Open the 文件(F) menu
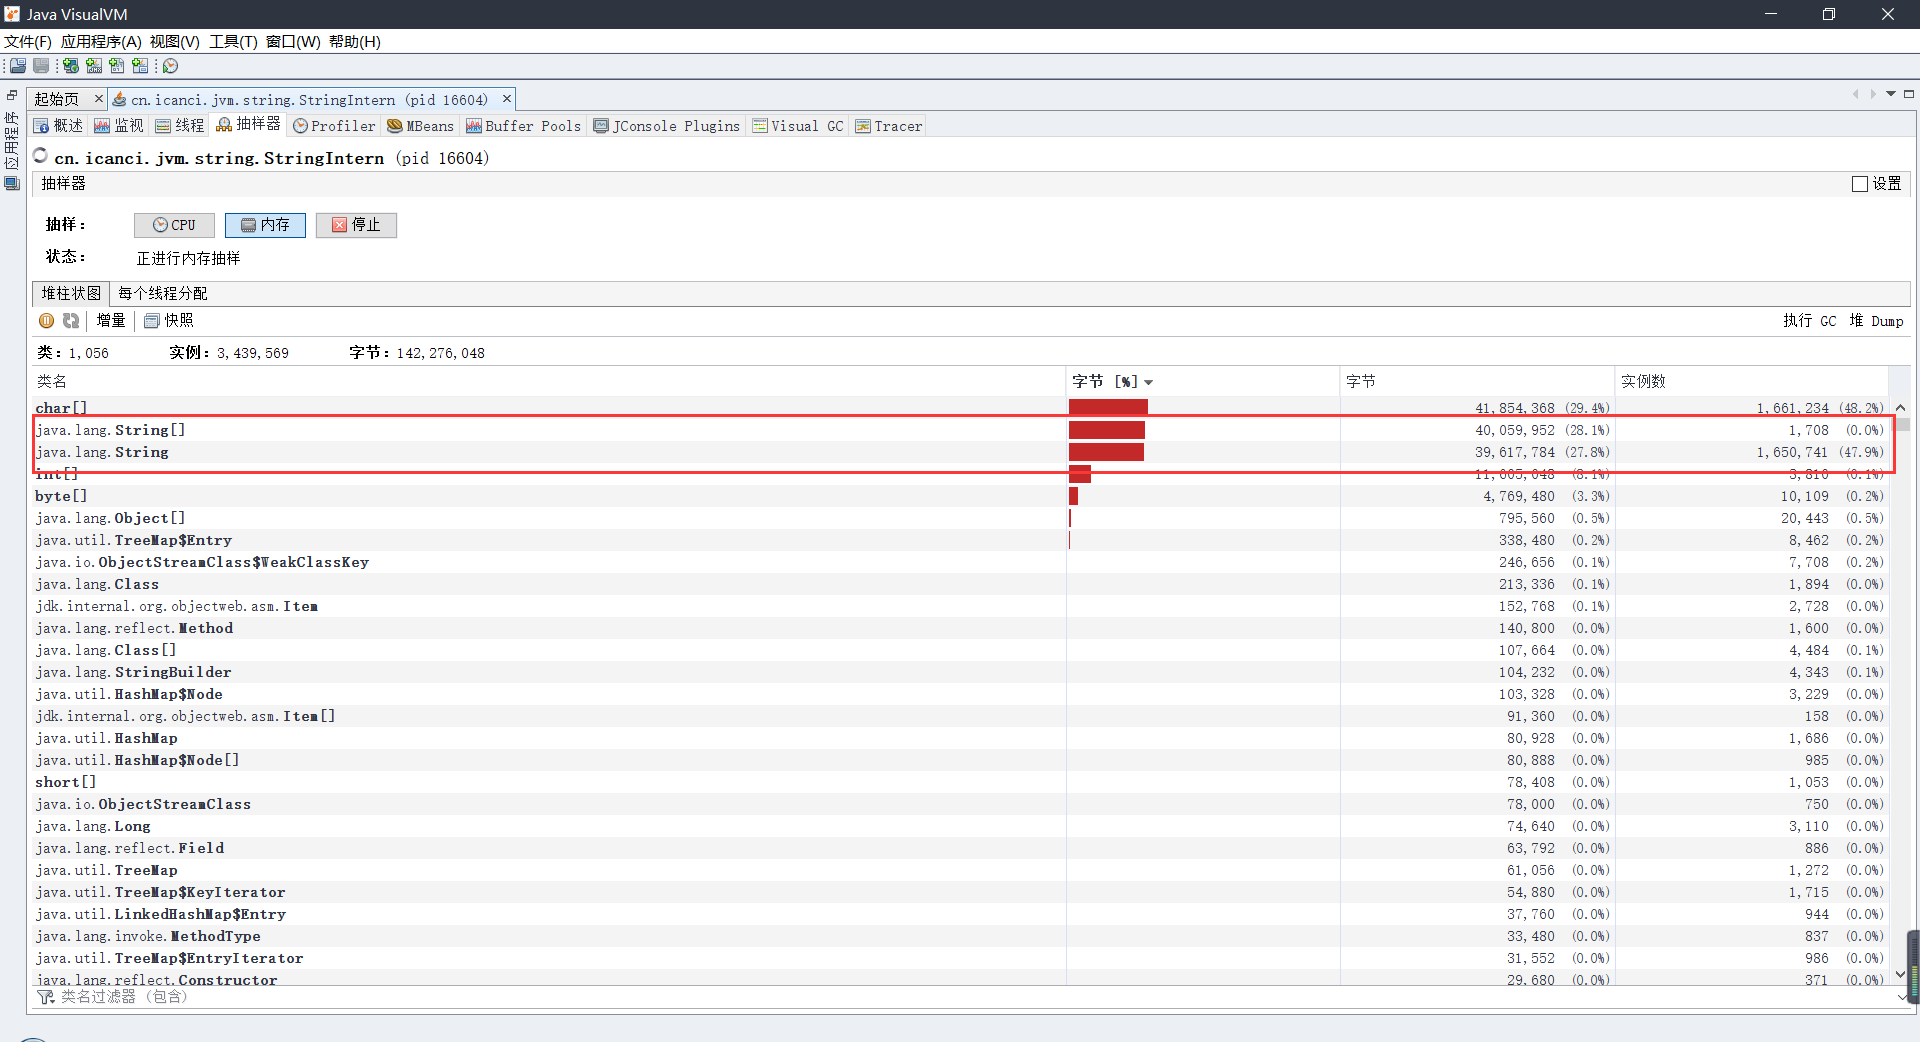Image resolution: width=1920 pixels, height=1042 pixels. [x=28, y=42]
